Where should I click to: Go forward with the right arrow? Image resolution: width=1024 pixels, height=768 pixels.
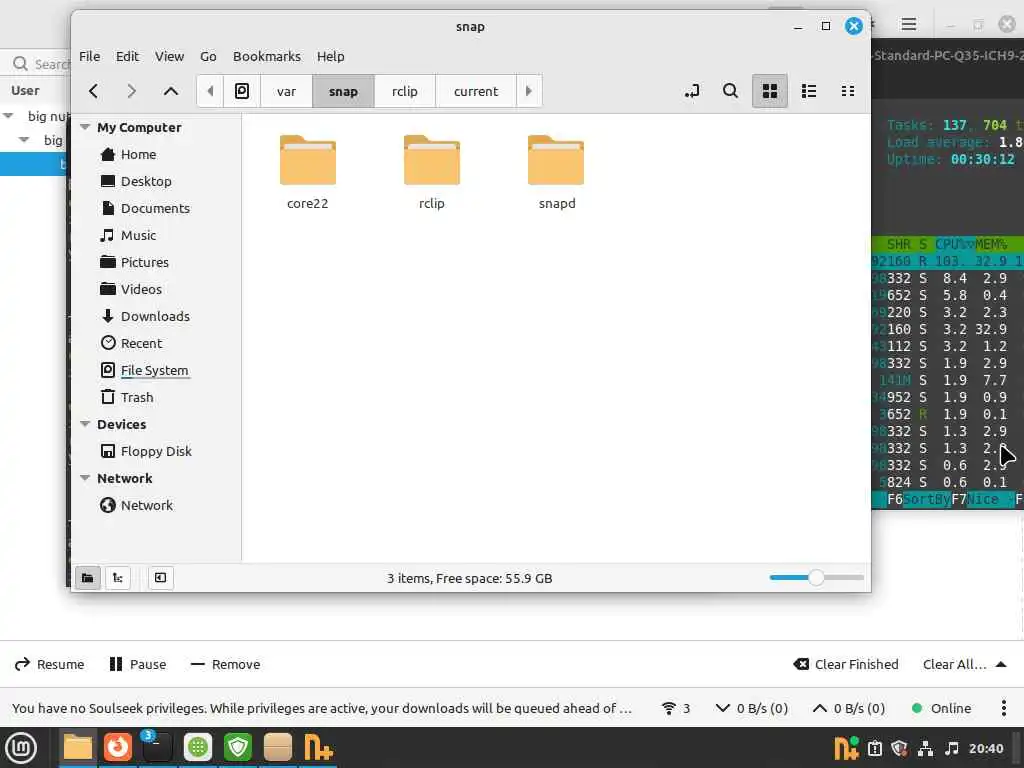coord(131,91)
